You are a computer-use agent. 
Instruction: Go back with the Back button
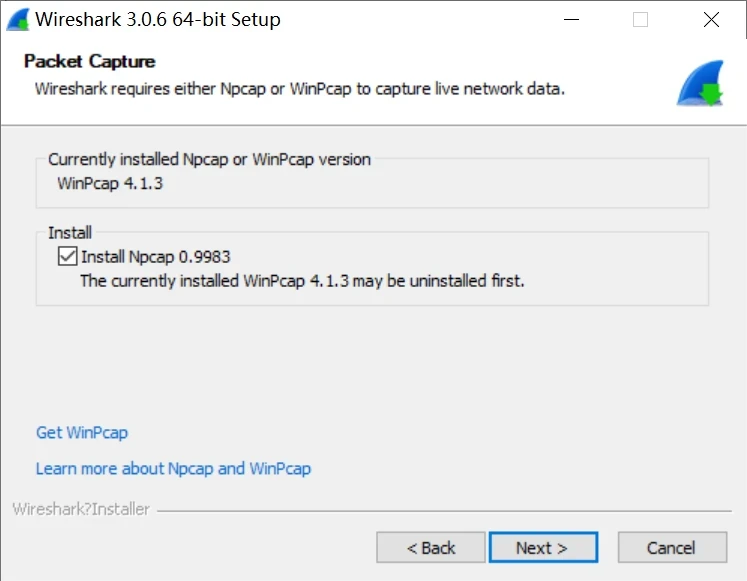(431, 547)
